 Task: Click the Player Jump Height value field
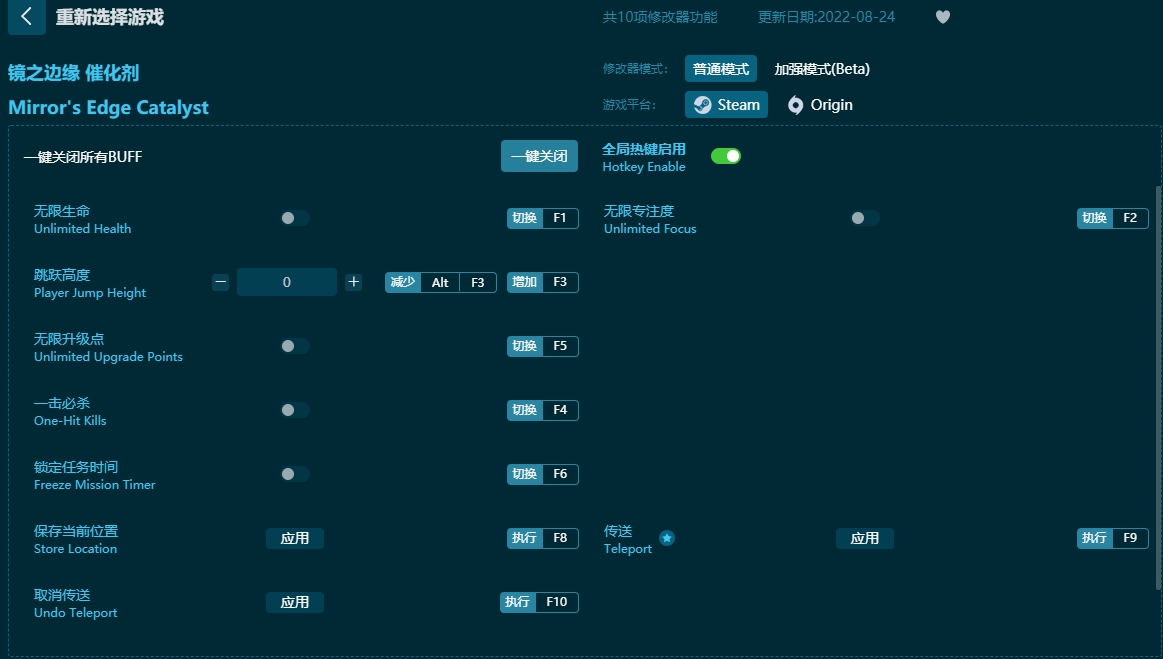pos(287,282)
